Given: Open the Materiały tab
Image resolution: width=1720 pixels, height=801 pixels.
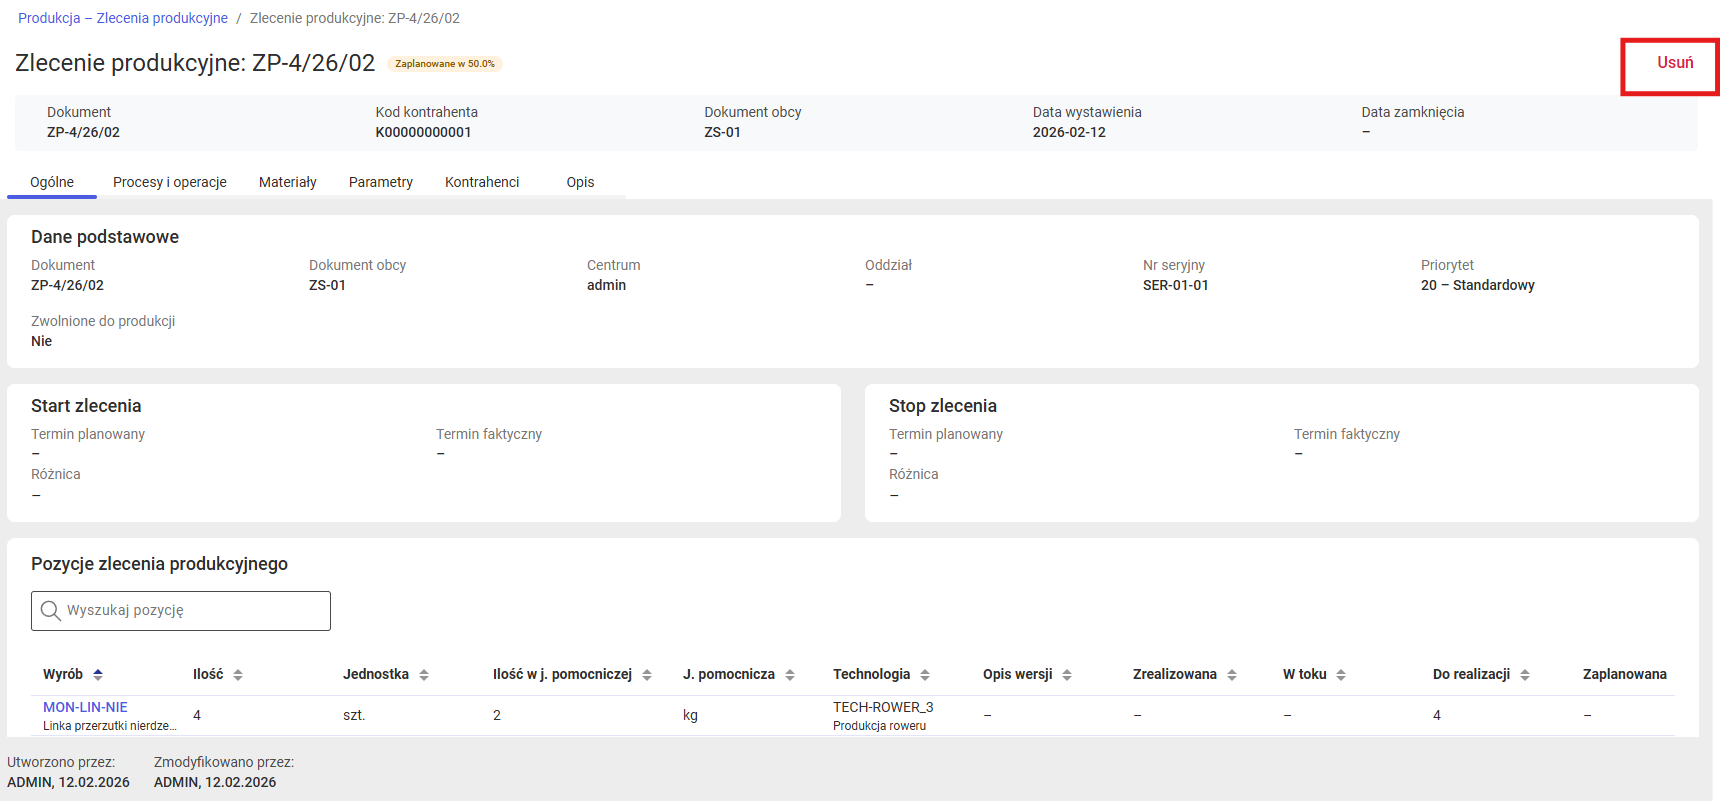Looking at the screenshot, I should coord(287,182).
